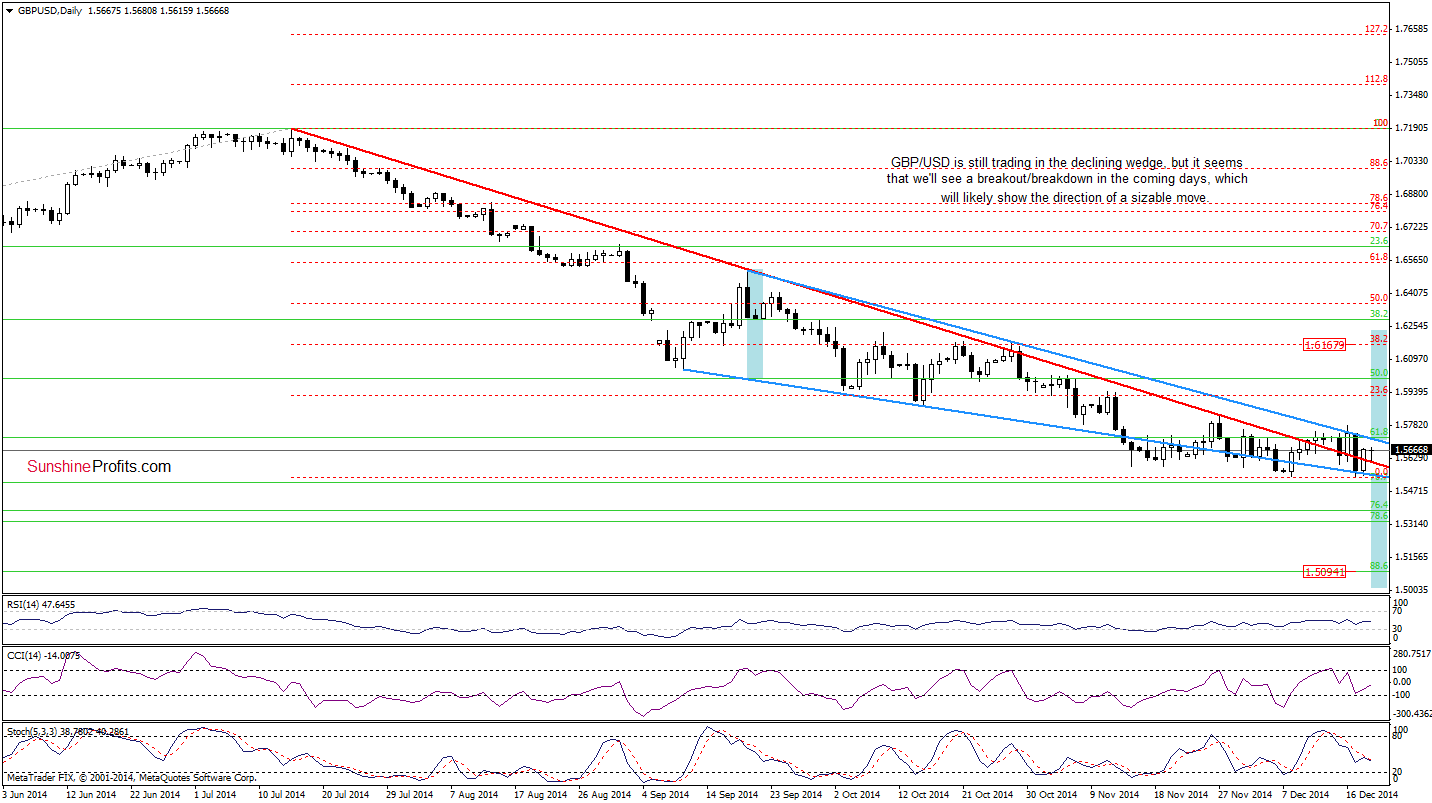Click the 27 Nov 2014 date label
The width and height of the screenshot is (1432, 803).
coord(1244,795)
